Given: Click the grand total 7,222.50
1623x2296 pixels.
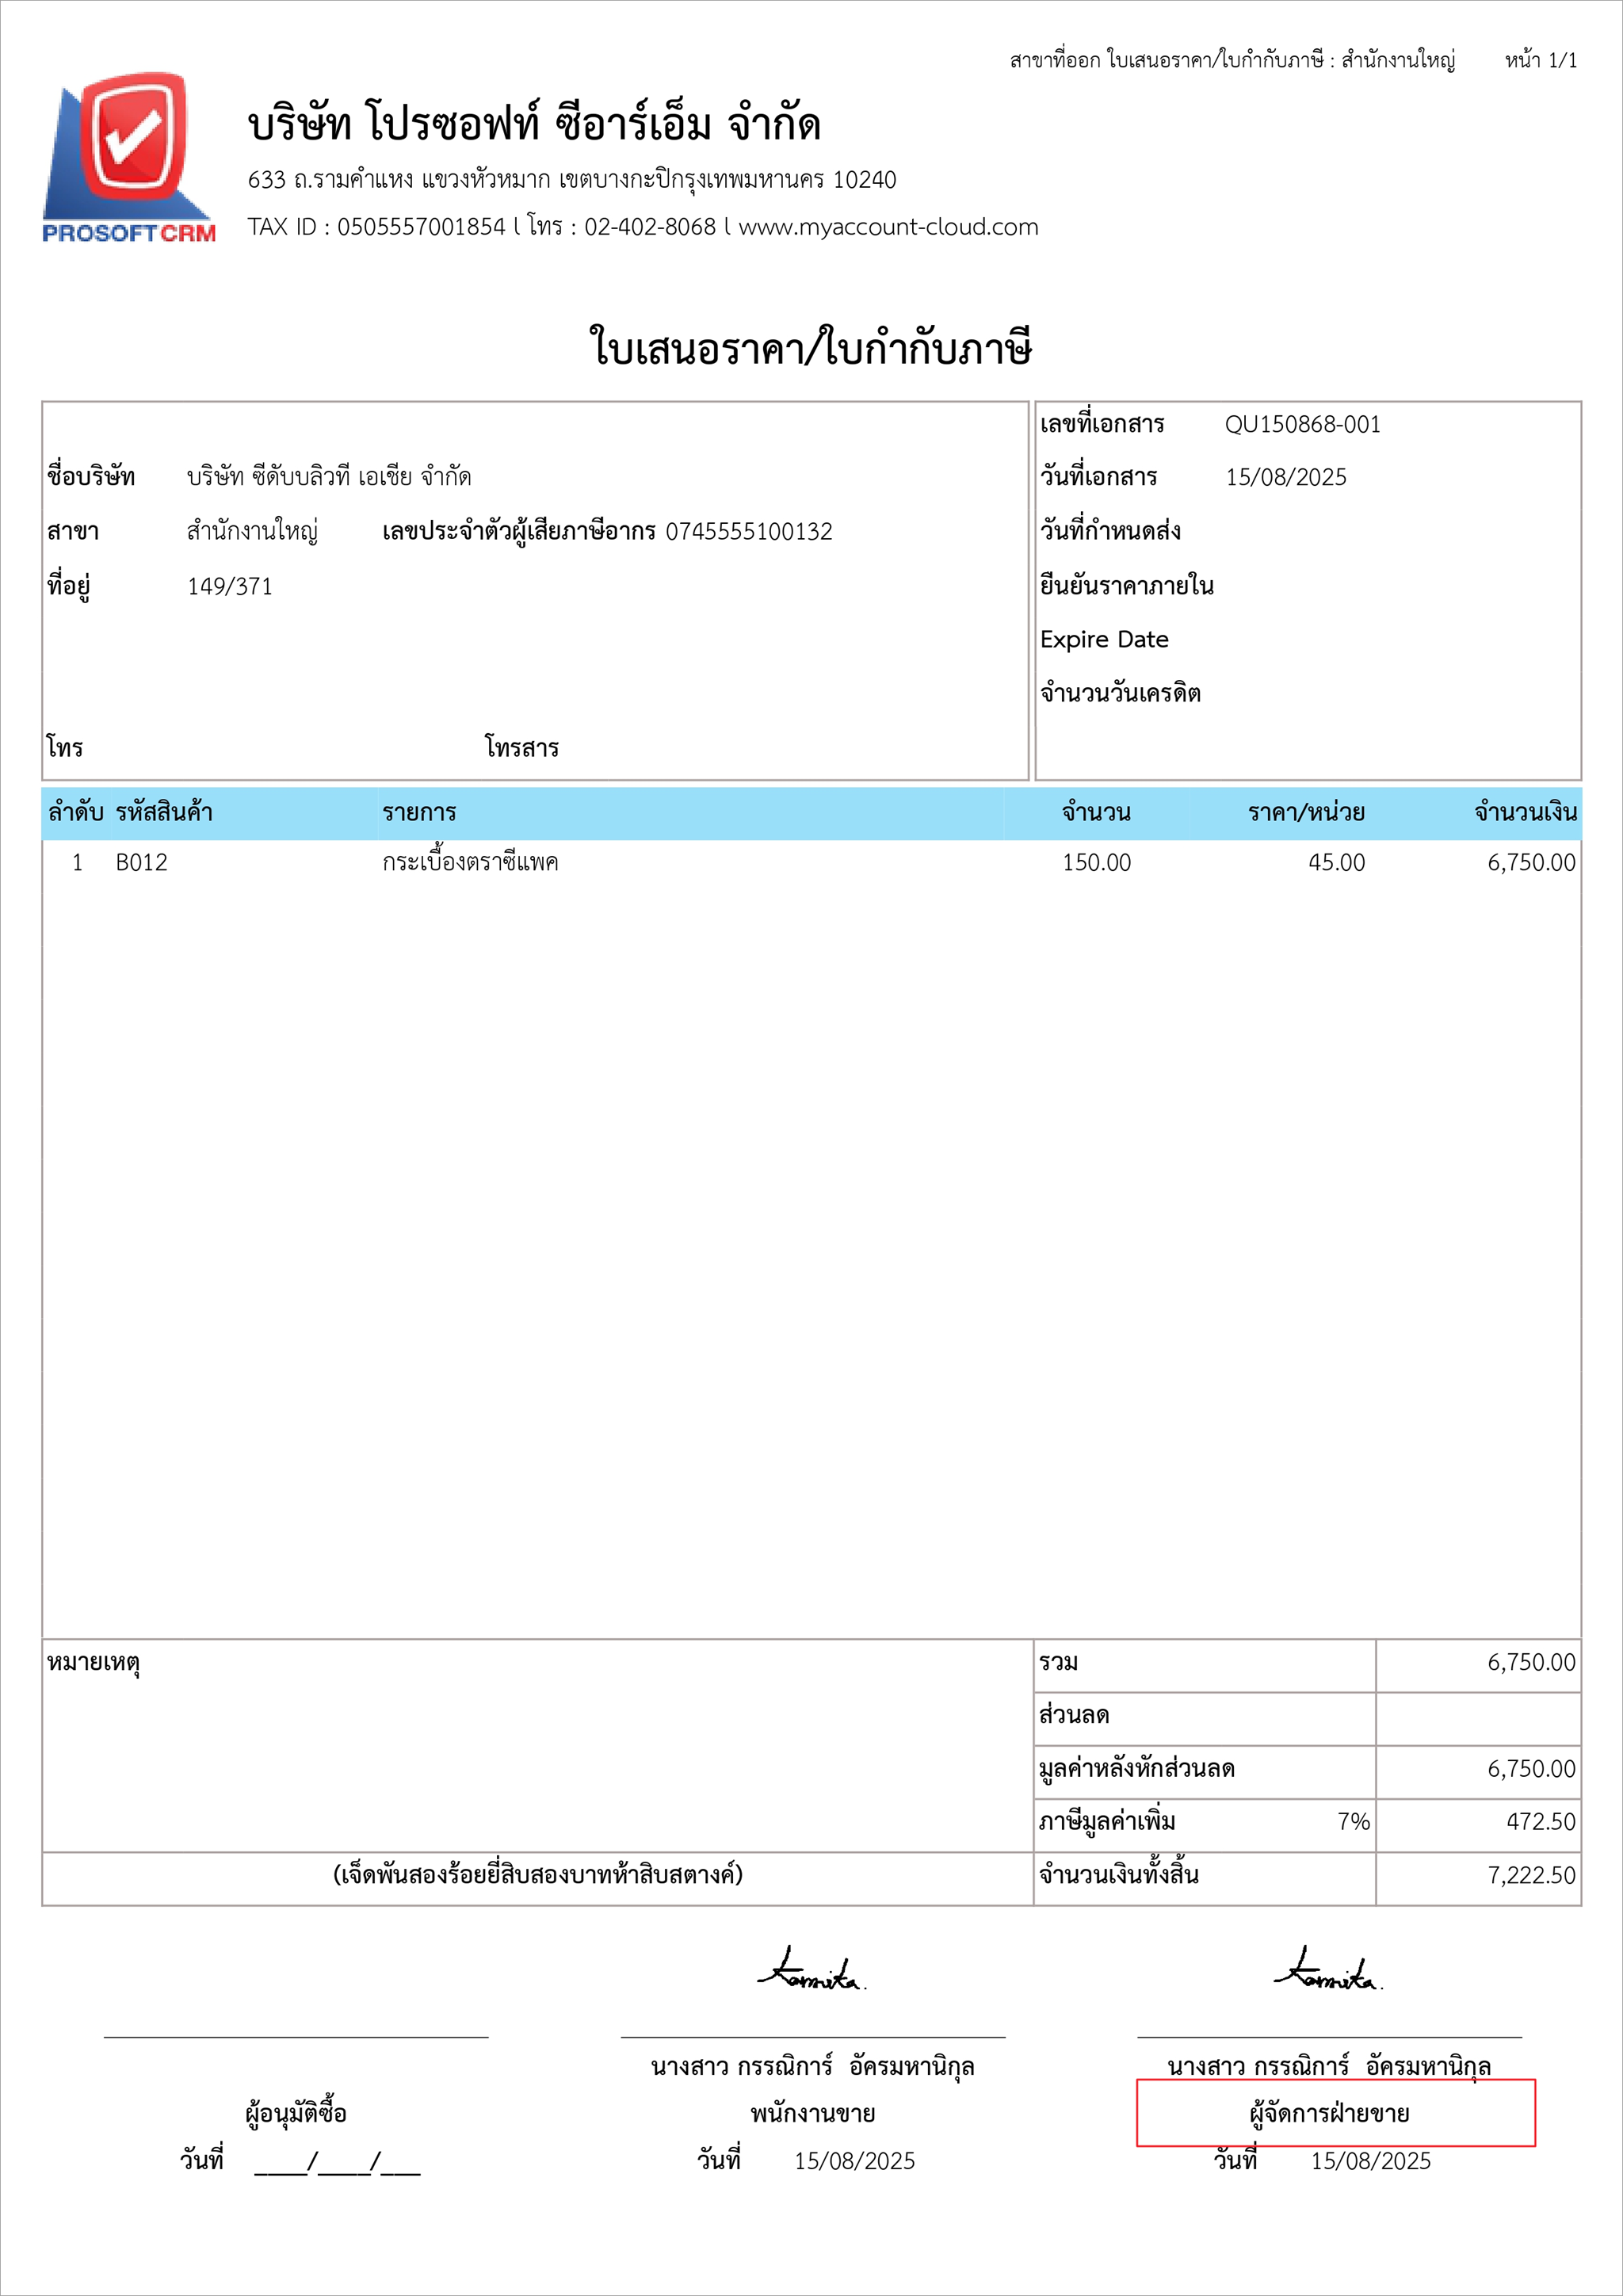Looking at the screenshot, I should (1531, 1874).
